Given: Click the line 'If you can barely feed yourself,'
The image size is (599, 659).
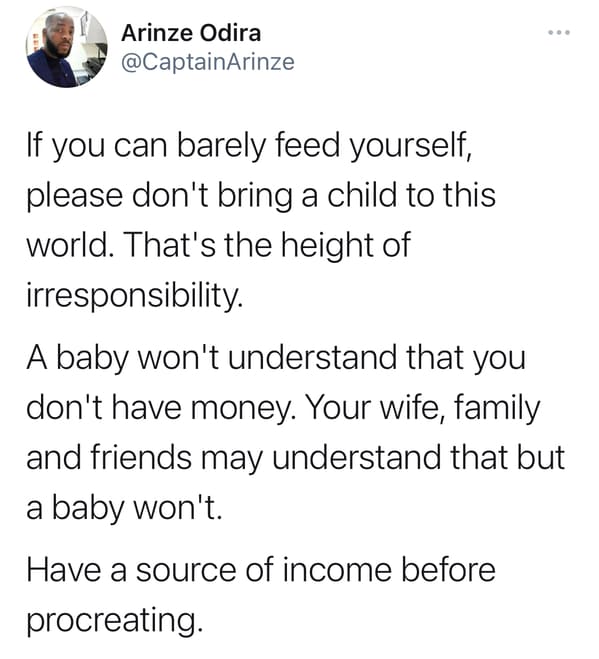Looking at the screenshot, I should pos(251,146).
